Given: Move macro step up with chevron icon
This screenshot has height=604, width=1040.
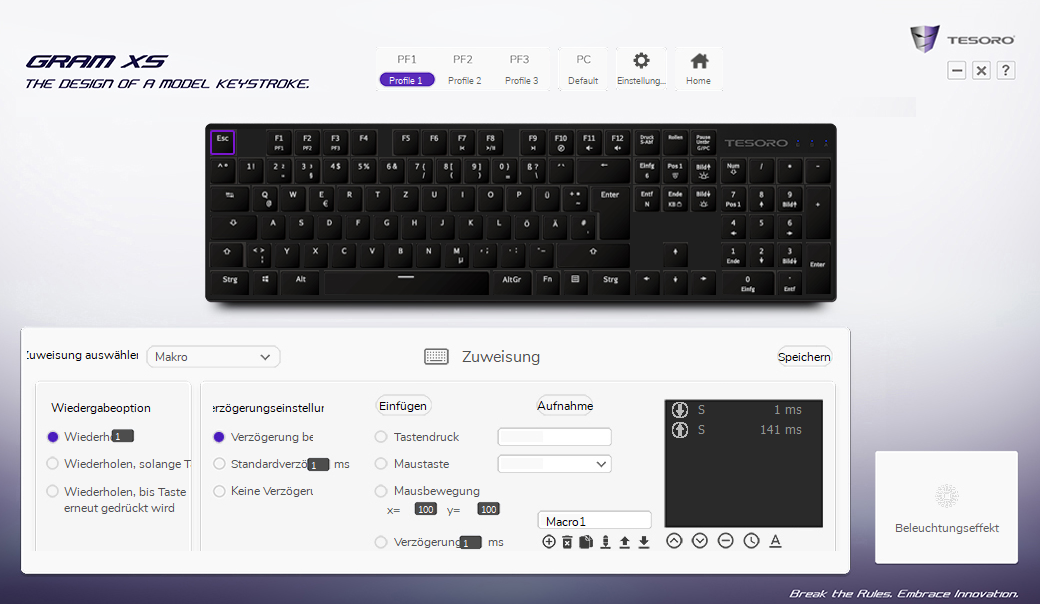Looking at the screenshot, I should (x=674, y=541).
